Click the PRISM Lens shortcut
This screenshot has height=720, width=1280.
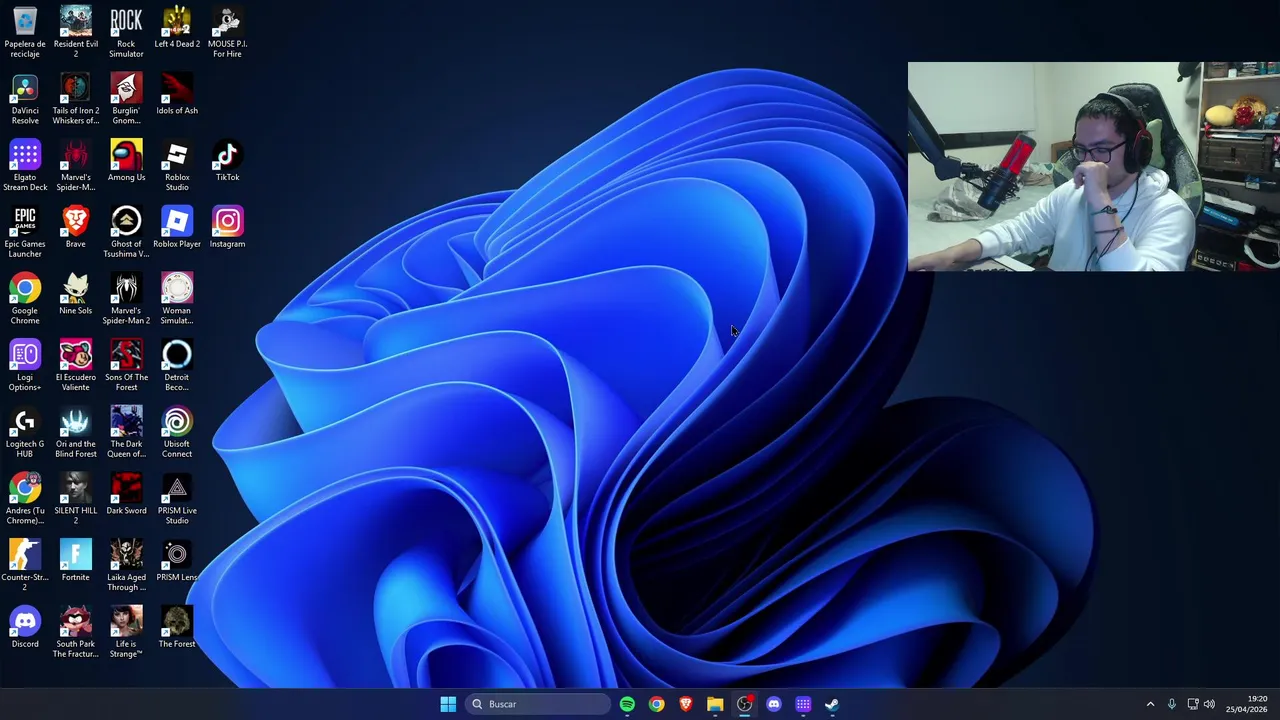177,561
